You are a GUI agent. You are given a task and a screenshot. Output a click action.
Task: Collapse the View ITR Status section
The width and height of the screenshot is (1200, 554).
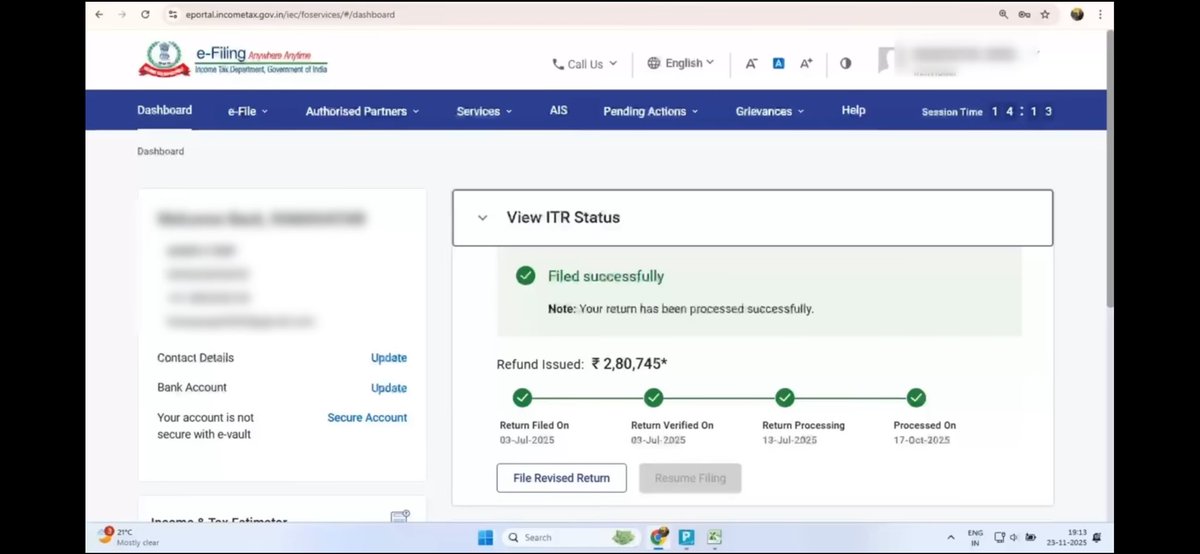pos(482,217)
